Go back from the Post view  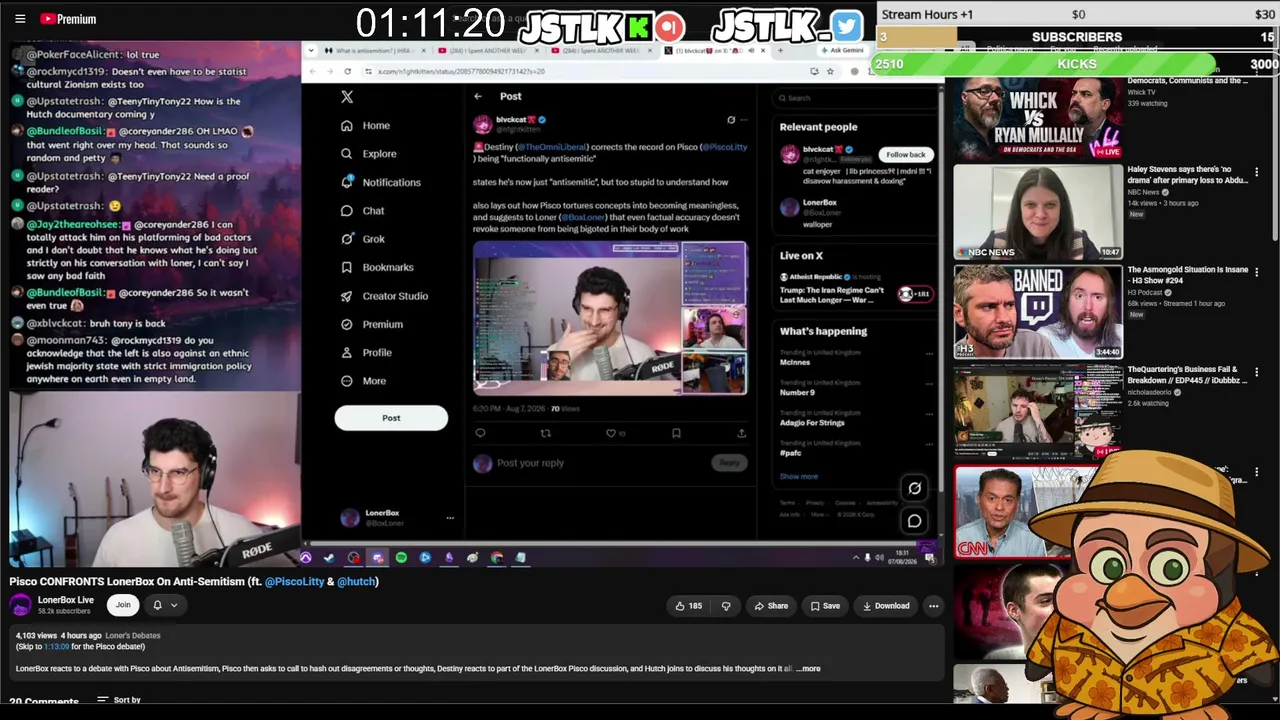click(x=478, y=97)
